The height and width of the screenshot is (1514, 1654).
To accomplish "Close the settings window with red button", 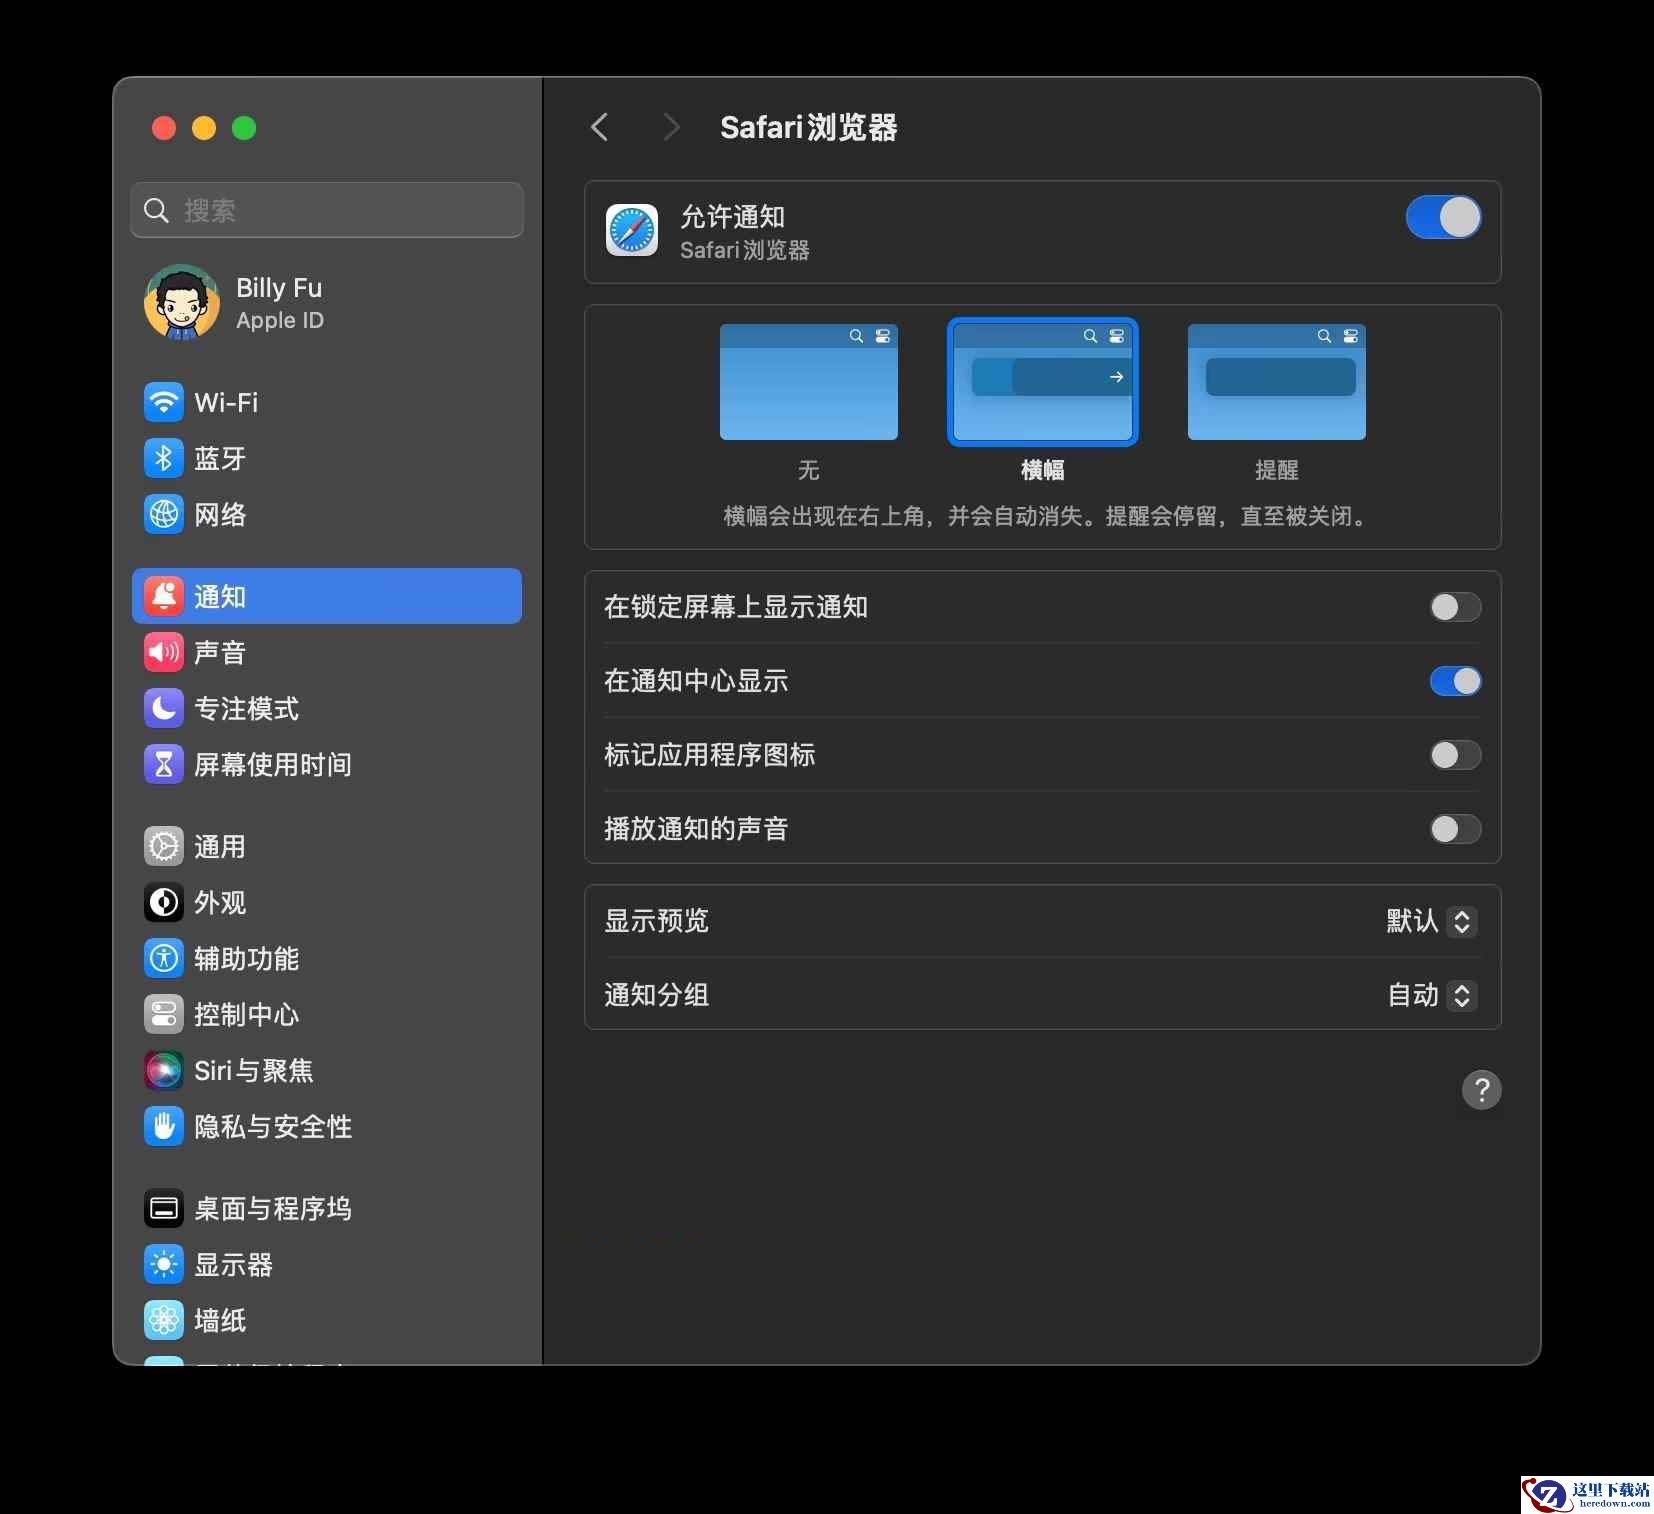I will (164, 128).
